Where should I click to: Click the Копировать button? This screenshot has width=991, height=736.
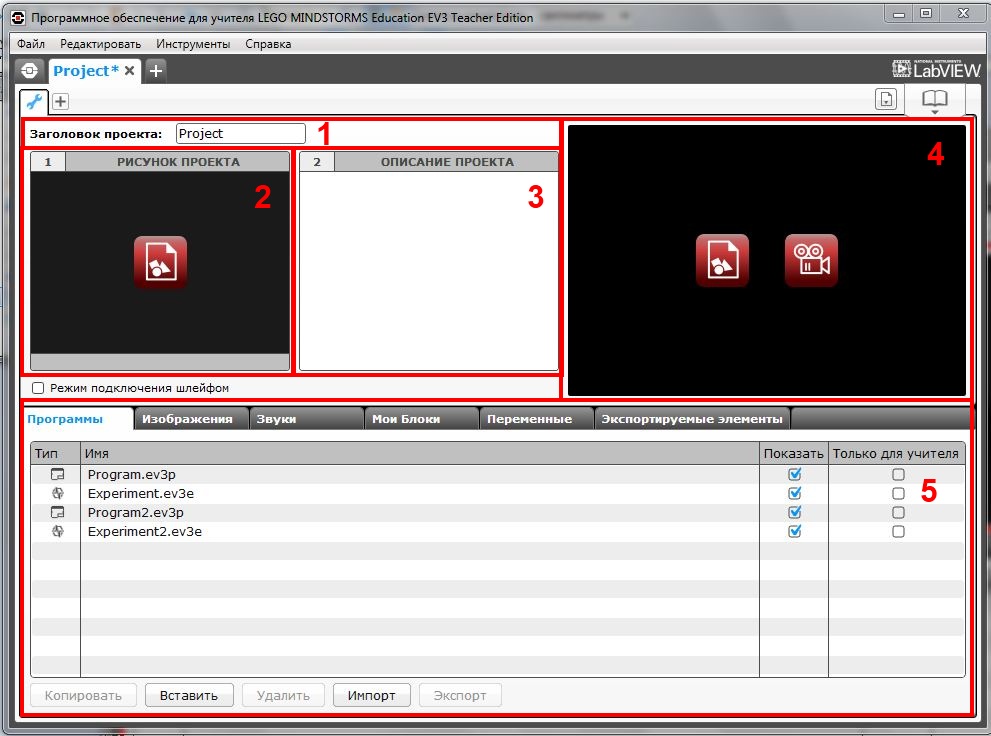[x=83, y=696]
